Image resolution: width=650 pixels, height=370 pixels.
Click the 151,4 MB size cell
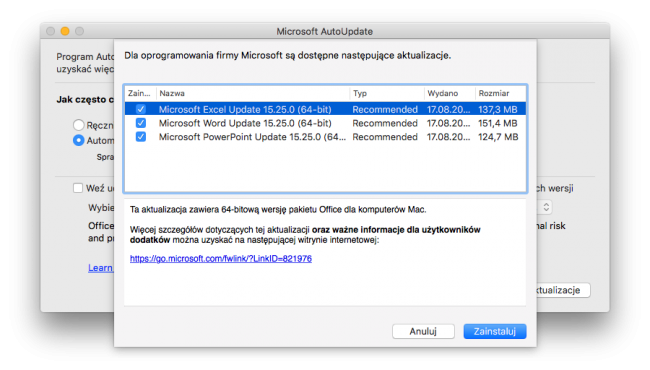(x=497, y=123)
